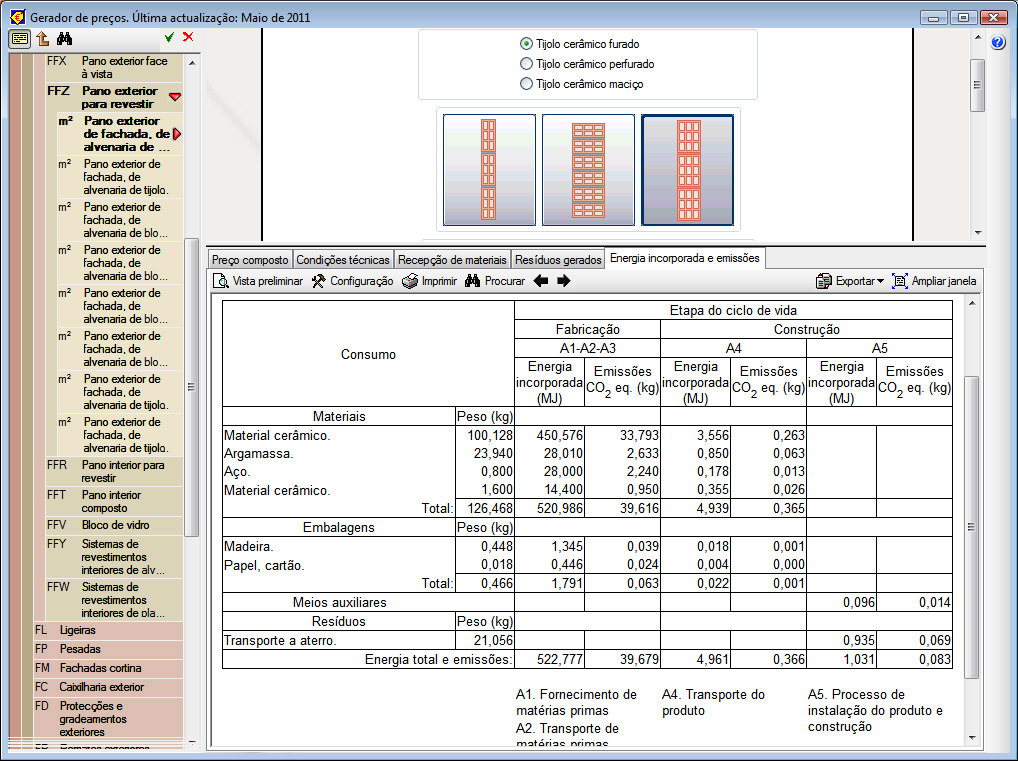Image resolution: width=1018 pixels, height=761 pixels.
Task: Click the 'Argamassa.' material row
Action: point(258,453)
